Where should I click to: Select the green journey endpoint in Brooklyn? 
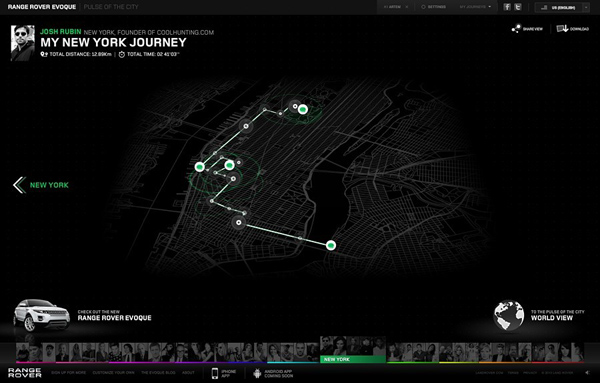[x=331, y=245]
